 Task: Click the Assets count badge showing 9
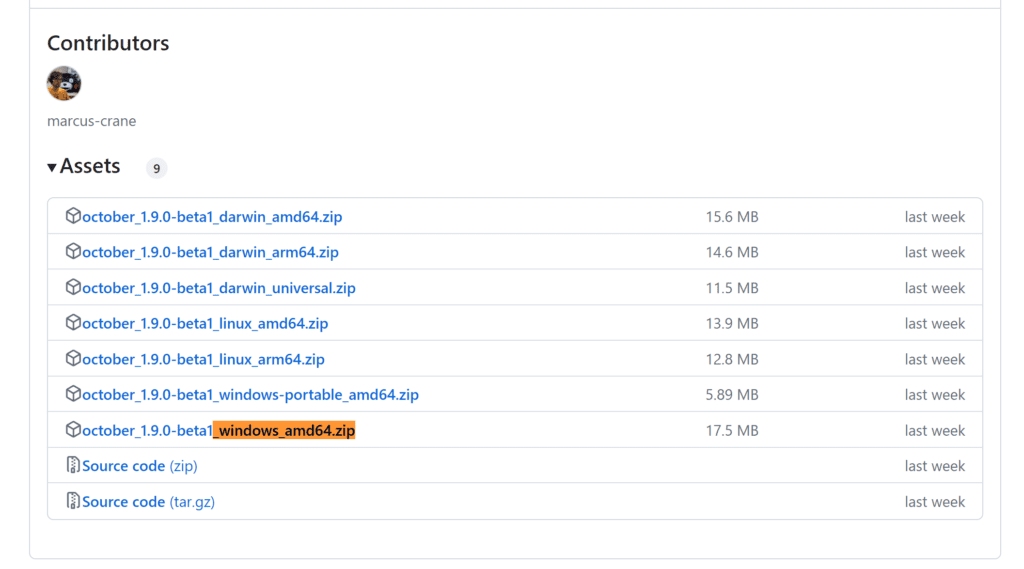156,168
